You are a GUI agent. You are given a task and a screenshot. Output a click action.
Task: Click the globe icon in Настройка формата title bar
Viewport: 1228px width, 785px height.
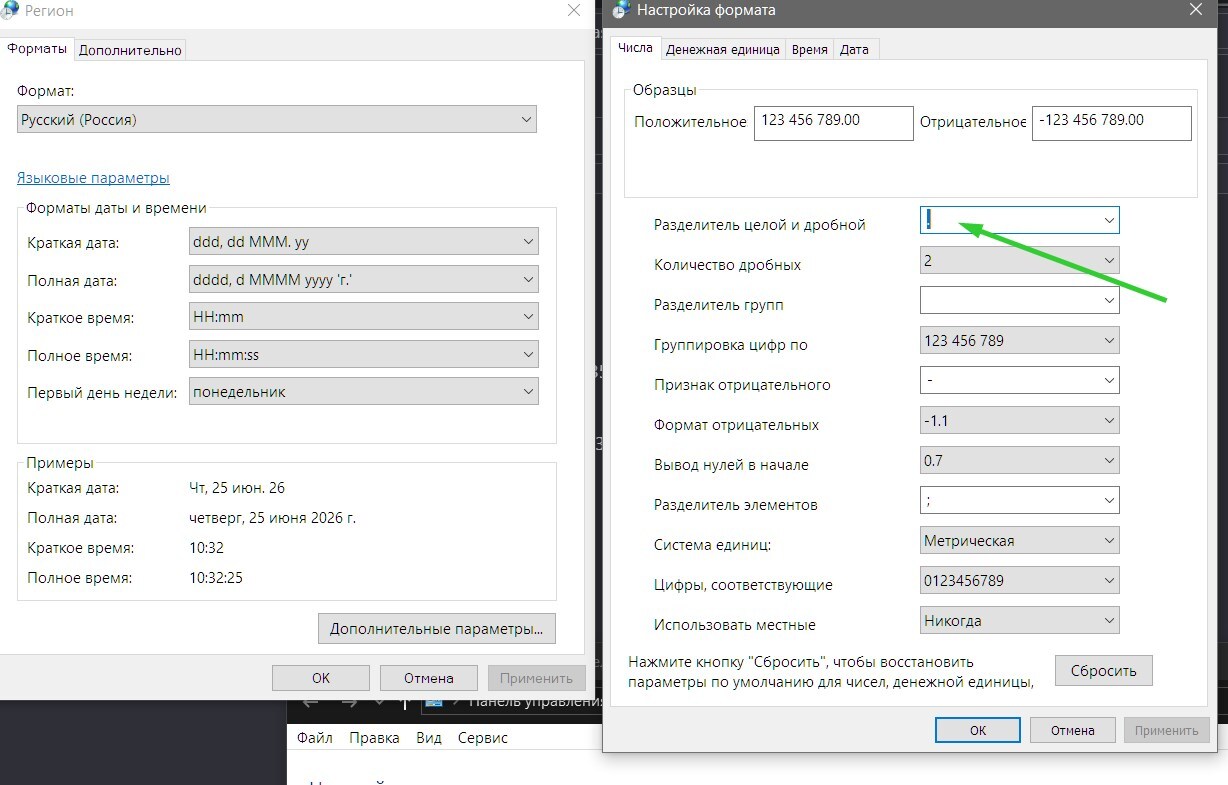click(x=621, y=11)
